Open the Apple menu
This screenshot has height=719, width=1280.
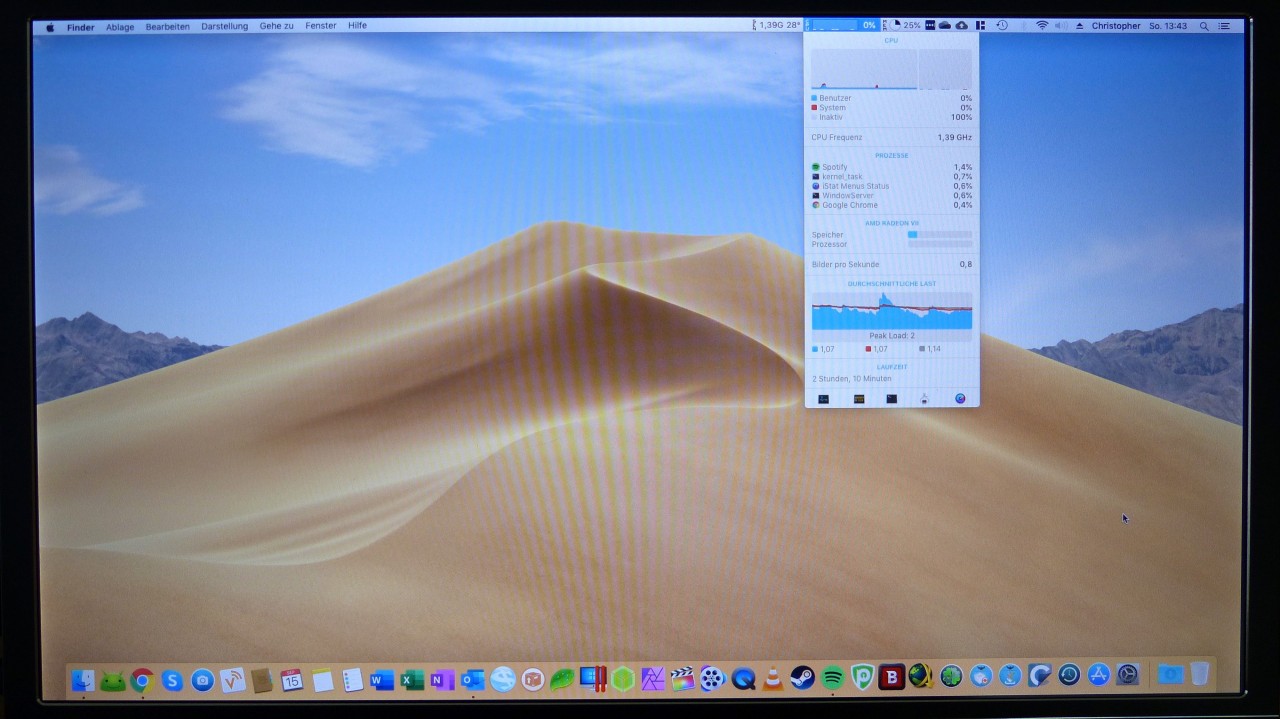coord(50,26)
